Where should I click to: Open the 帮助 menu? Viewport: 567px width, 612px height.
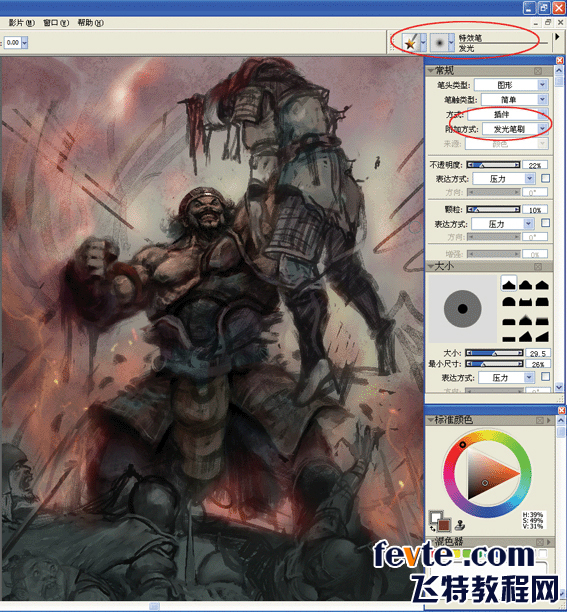90,23
